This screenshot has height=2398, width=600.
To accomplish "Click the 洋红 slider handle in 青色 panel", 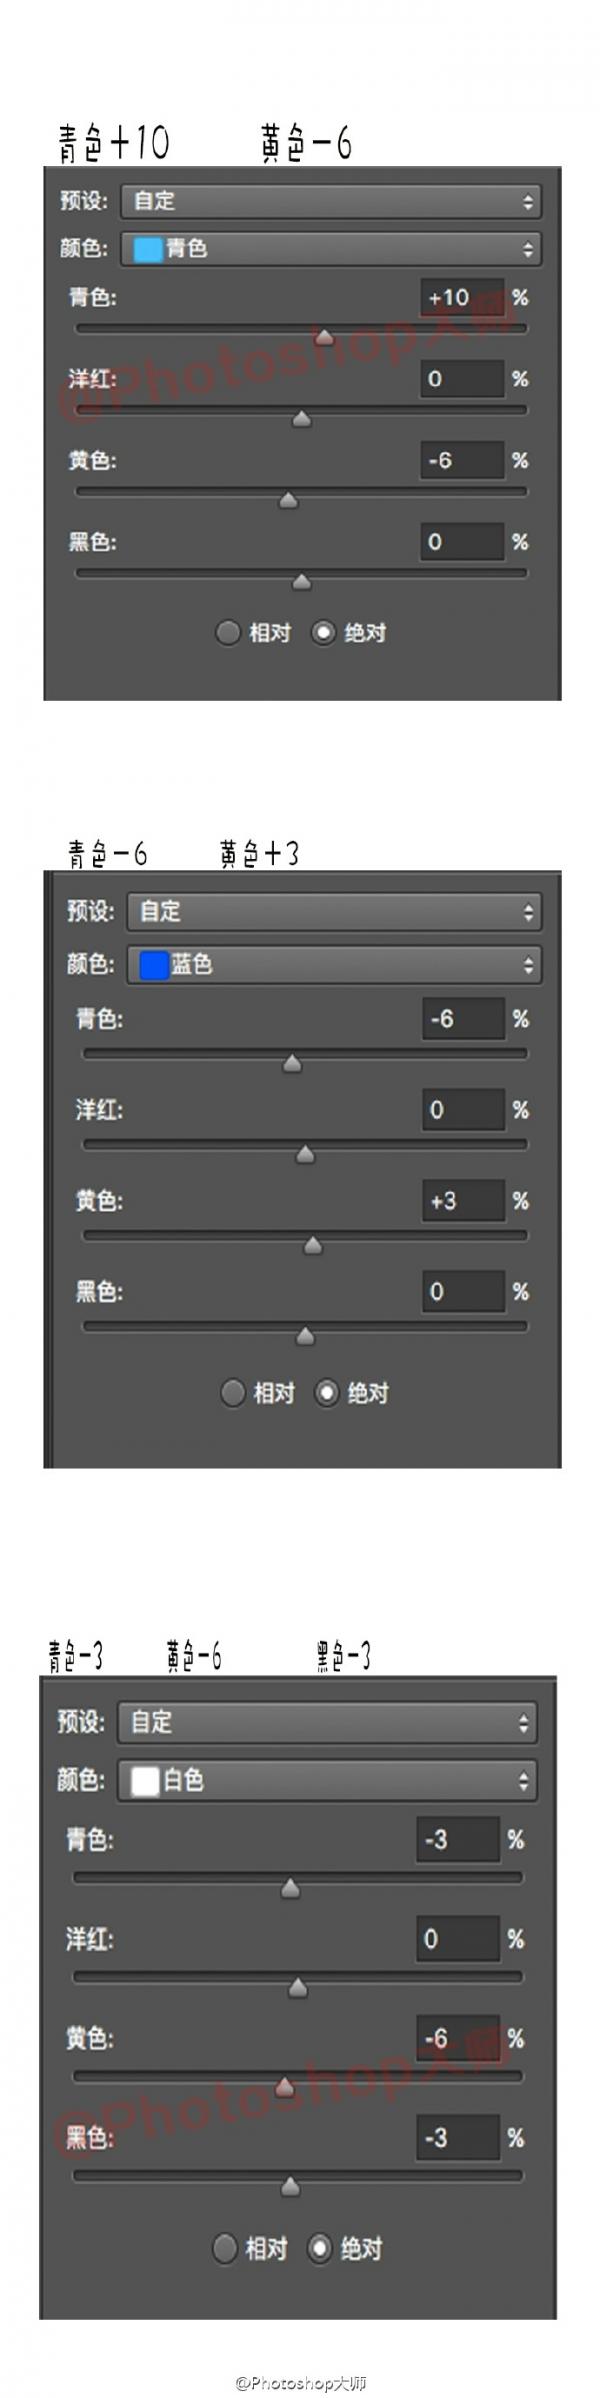I will point(301,418).
